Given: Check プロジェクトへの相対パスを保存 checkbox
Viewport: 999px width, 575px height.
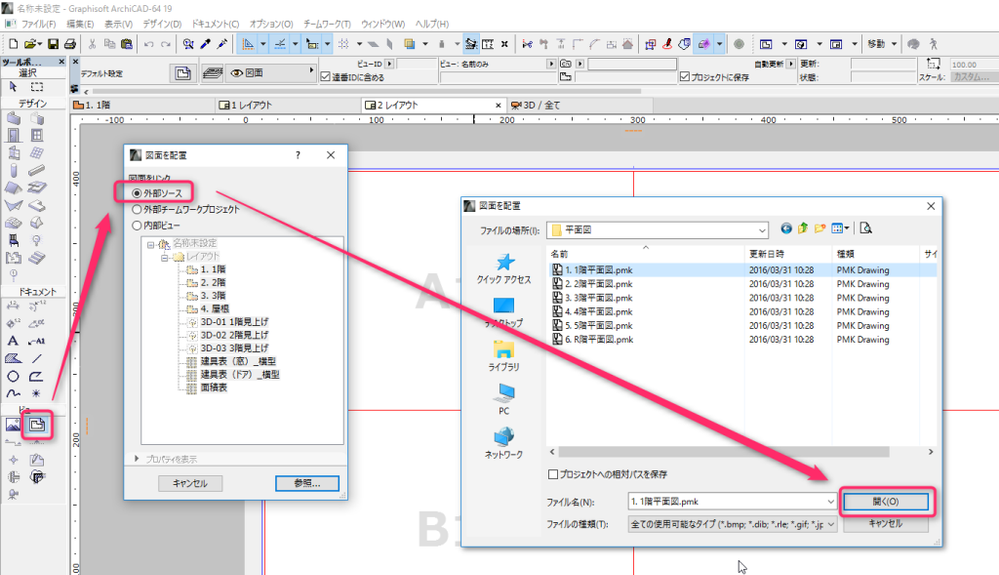Looking at the screenshot, I should click(x=553, y=474).
